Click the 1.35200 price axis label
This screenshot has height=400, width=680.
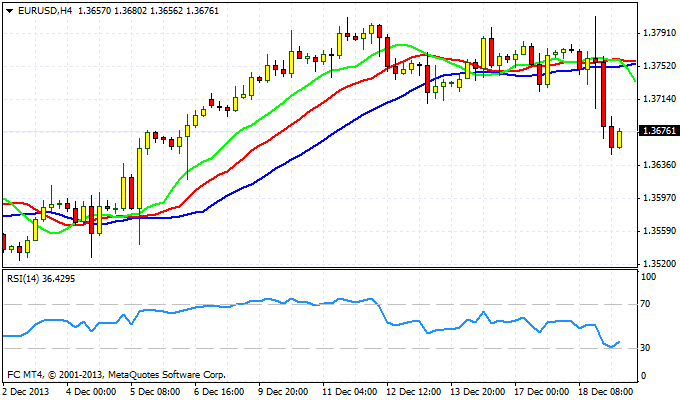point(660,264)
